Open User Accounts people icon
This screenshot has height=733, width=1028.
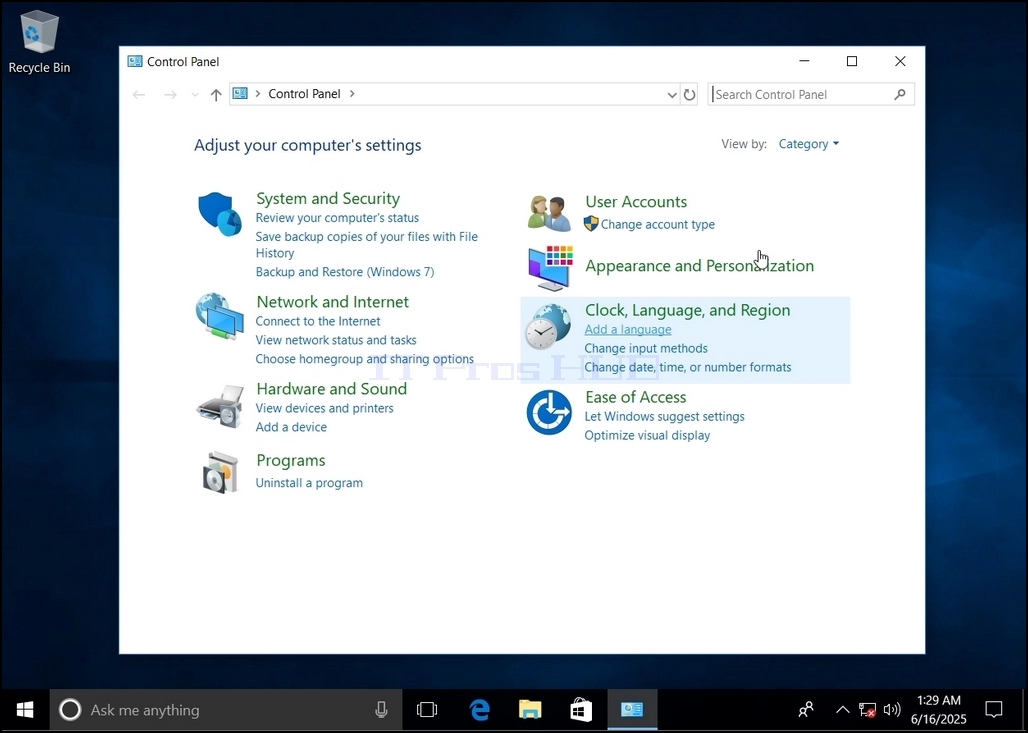[549, 213]
